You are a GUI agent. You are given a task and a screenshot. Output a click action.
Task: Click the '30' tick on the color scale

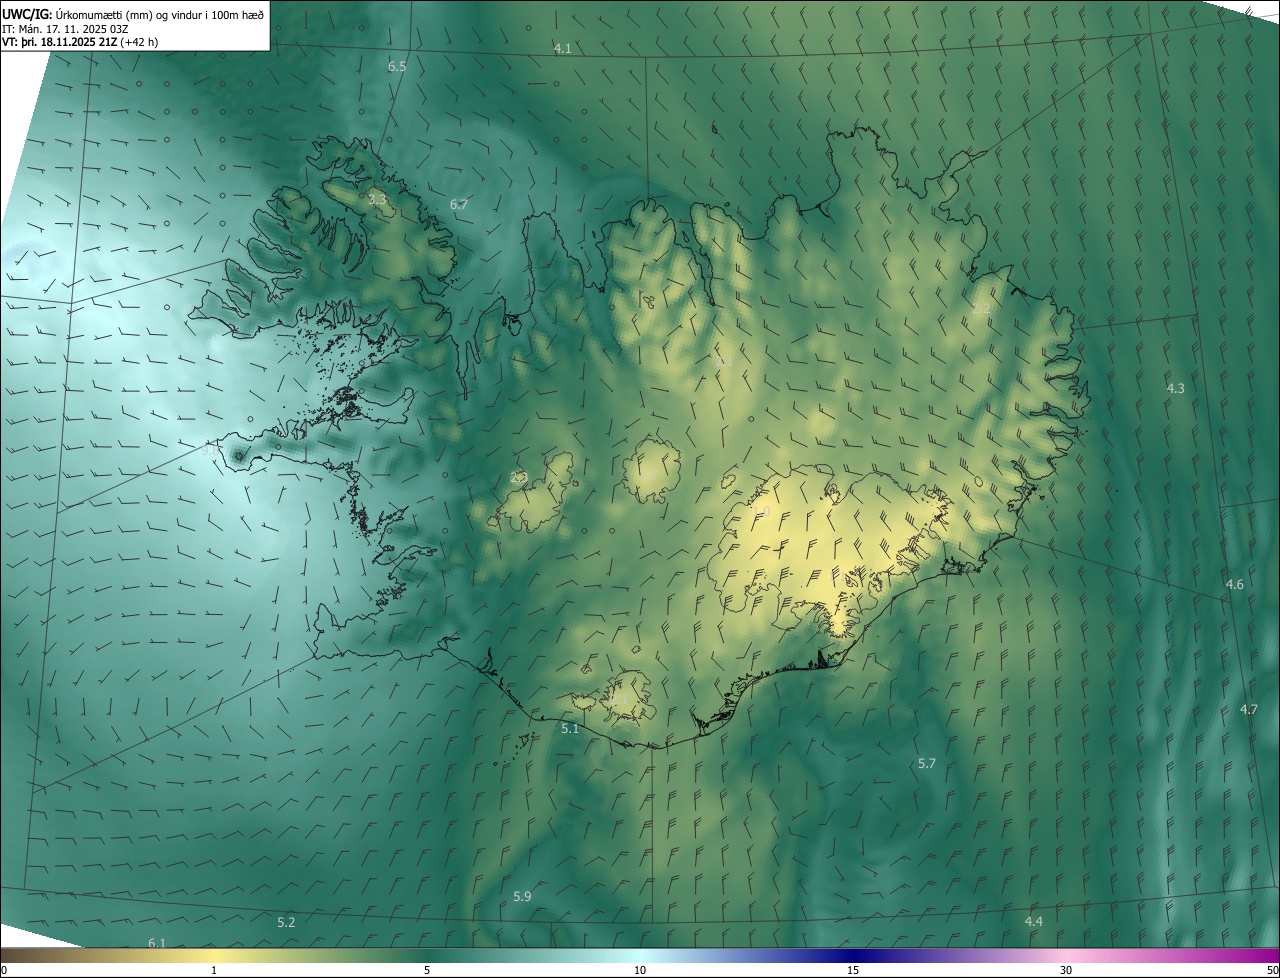(1066, 970)
